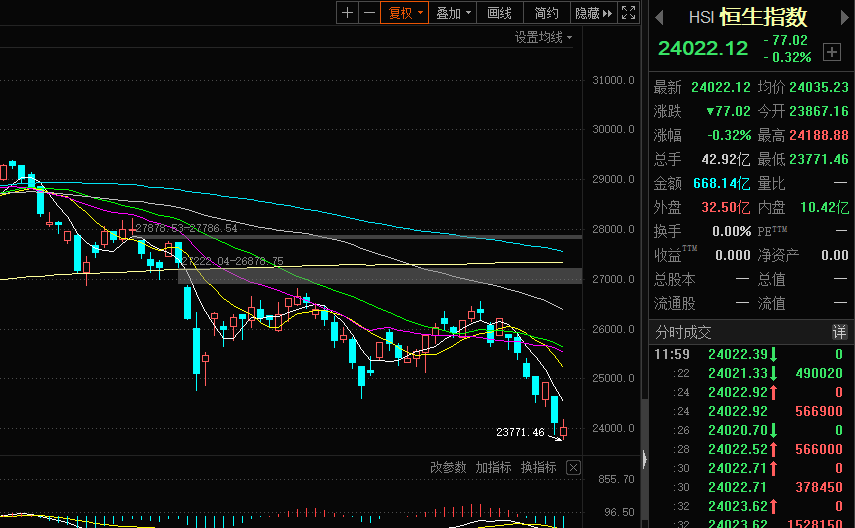The width and height of the screenshot is (855, 528).
Task: Hide side panel with 隐藏 button
Action: point(593,13)
